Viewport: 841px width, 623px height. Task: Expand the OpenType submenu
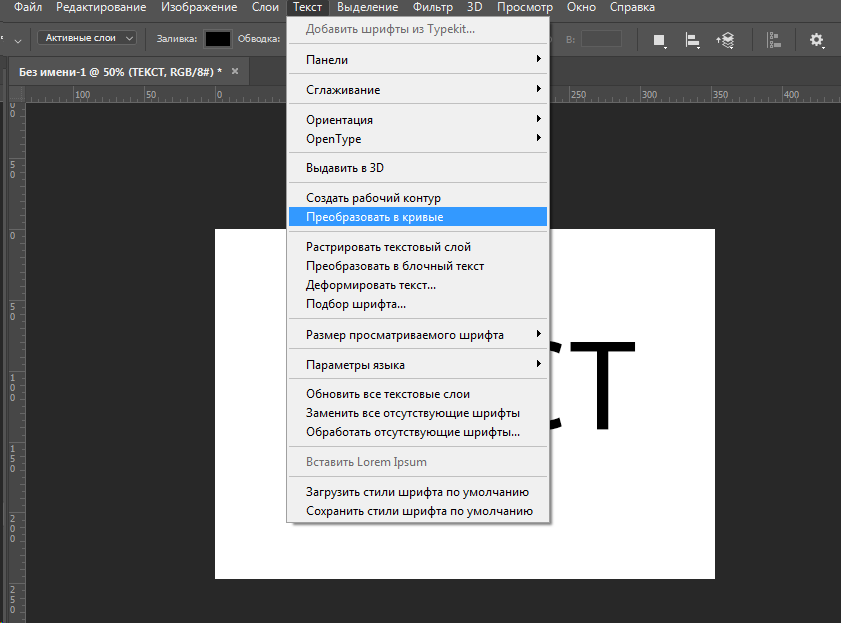418,139
